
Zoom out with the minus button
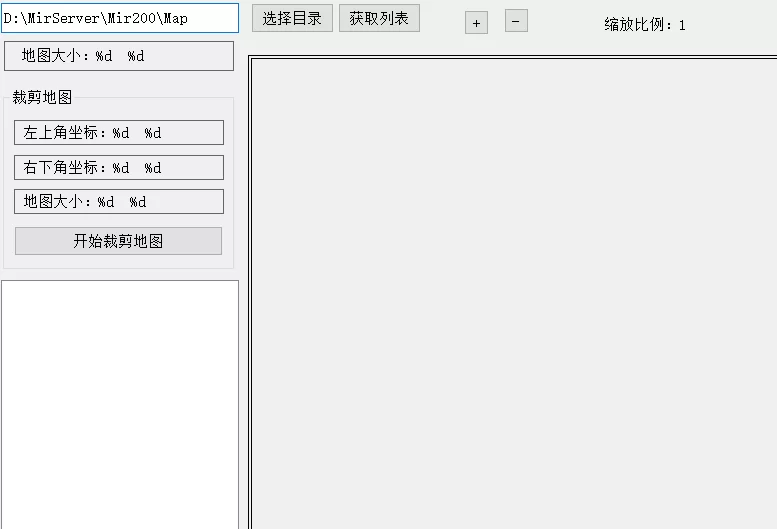516,21
